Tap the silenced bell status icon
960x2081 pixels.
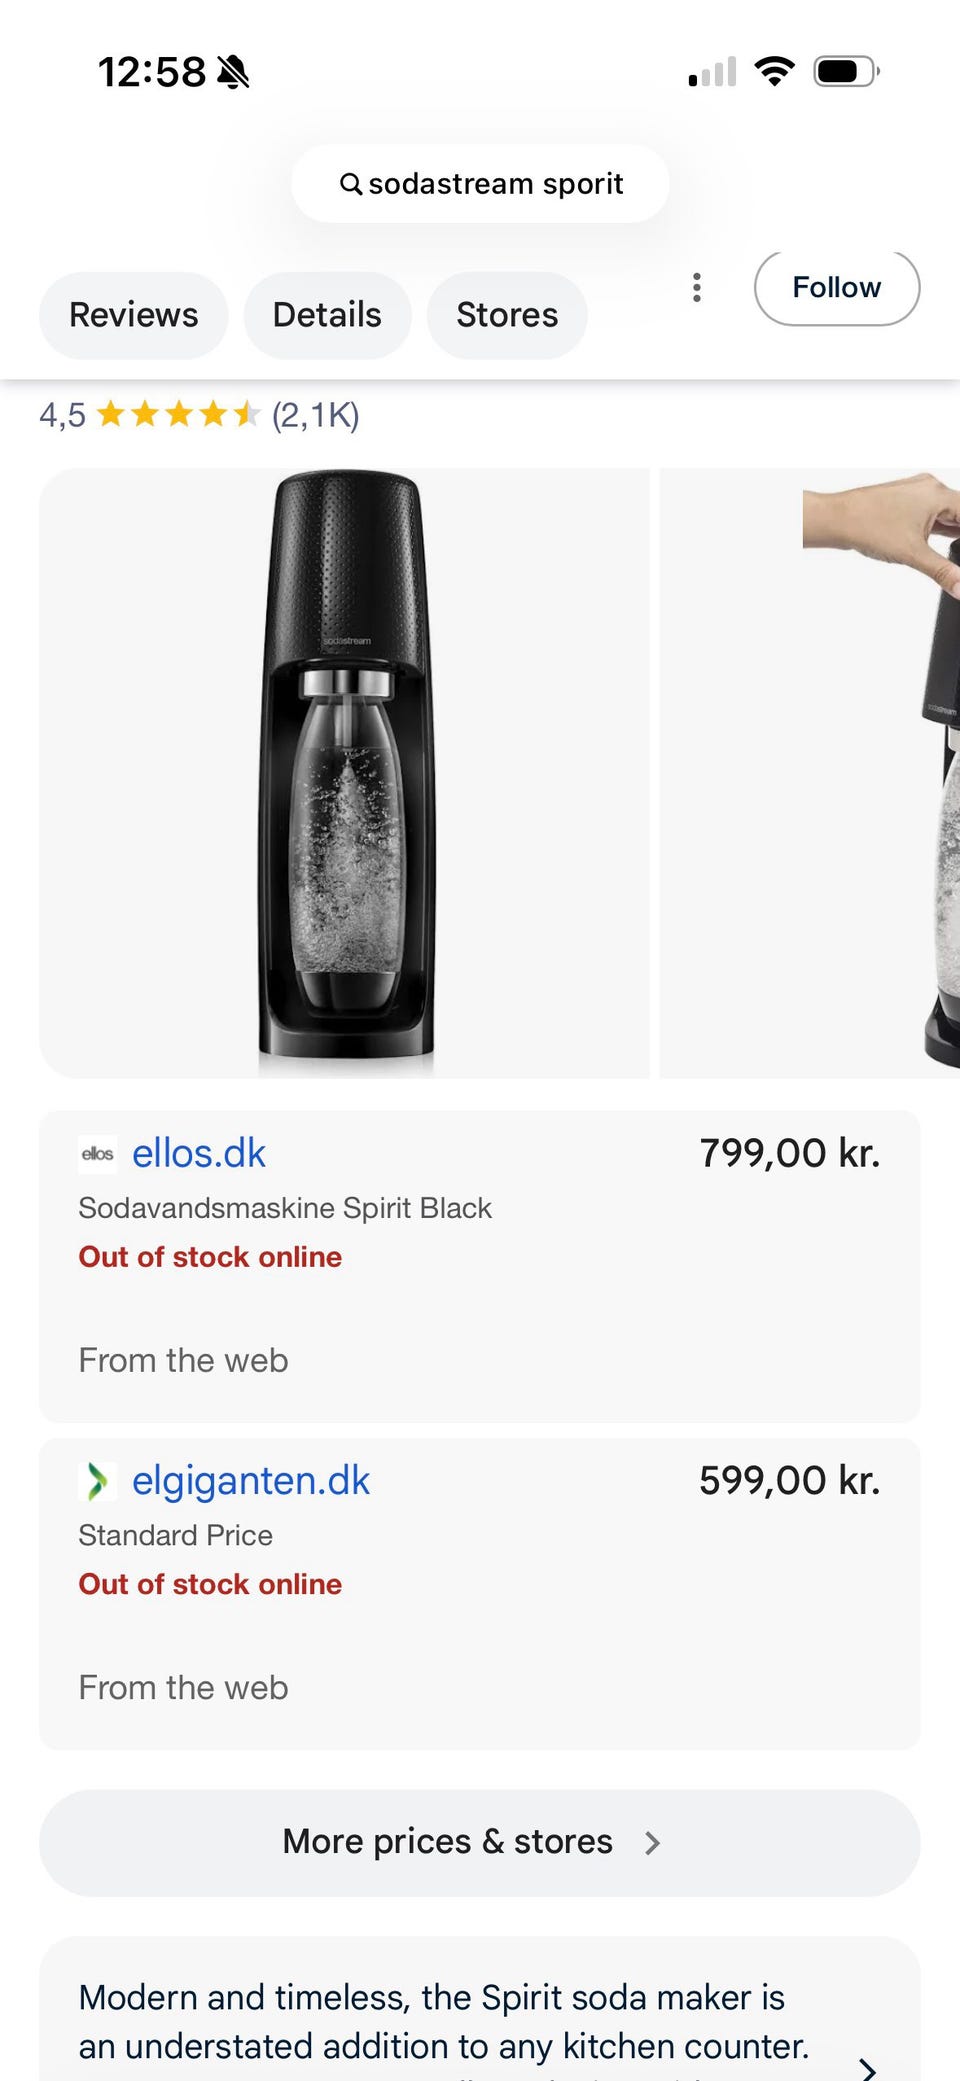233,72
